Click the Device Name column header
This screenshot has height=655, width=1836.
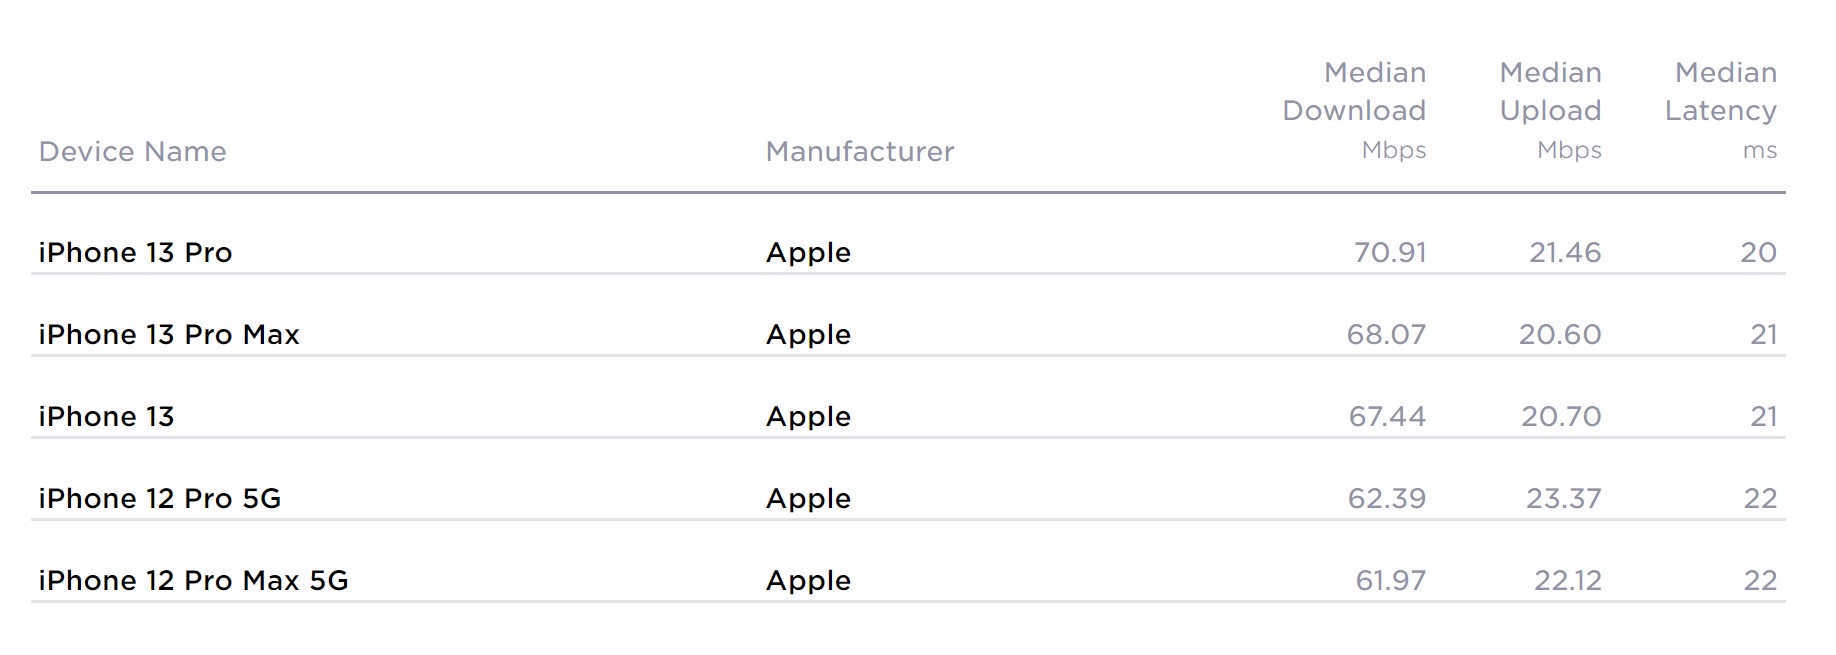click(132, 151)
